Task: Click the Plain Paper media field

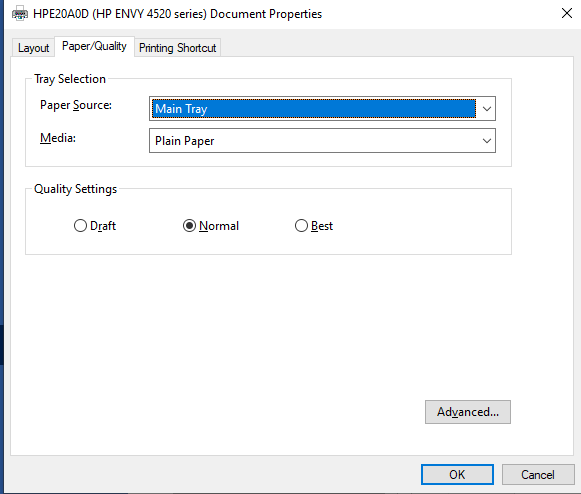Action: point(322,141)
